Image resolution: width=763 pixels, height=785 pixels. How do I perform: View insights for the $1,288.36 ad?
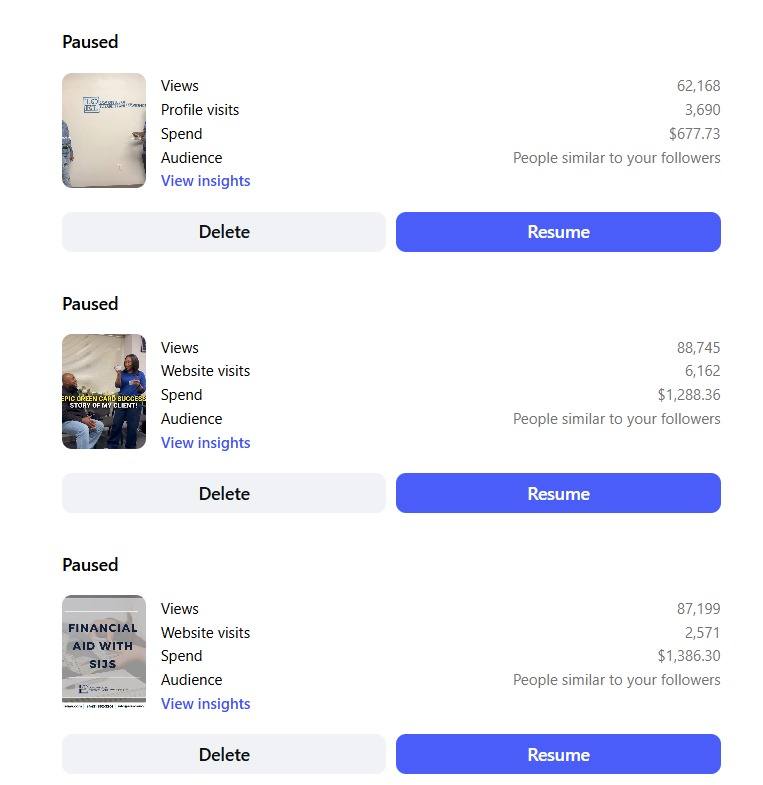click(206, 443)
